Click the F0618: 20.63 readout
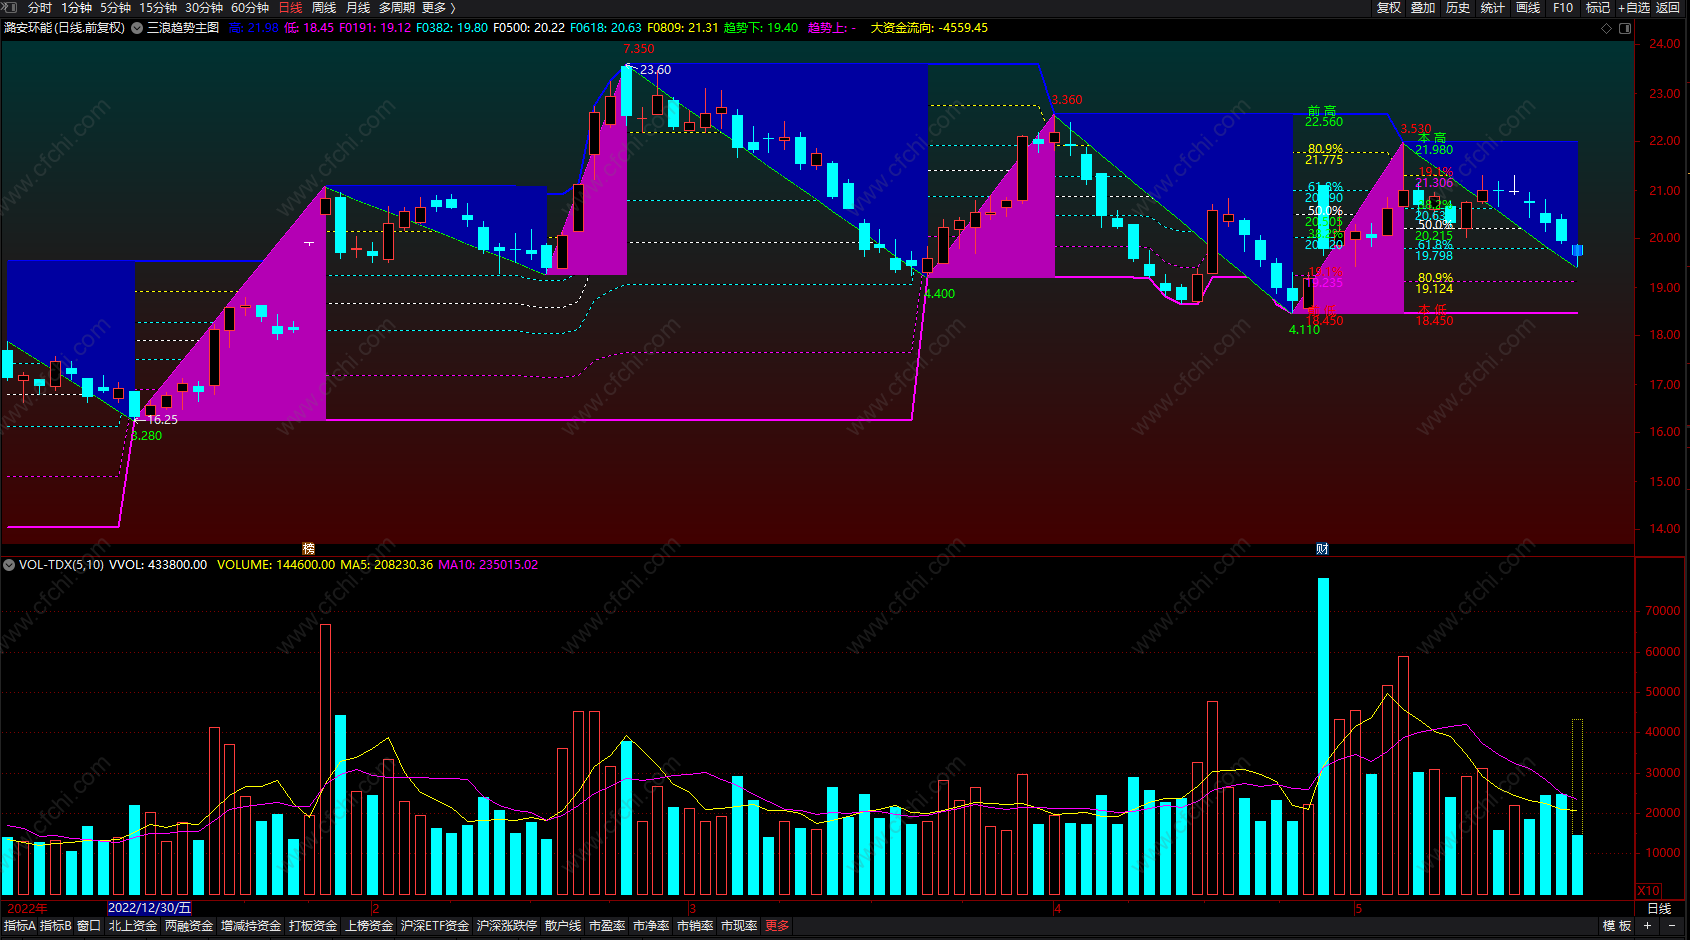This screenshot has width=1690, height=940. [606, 28]
